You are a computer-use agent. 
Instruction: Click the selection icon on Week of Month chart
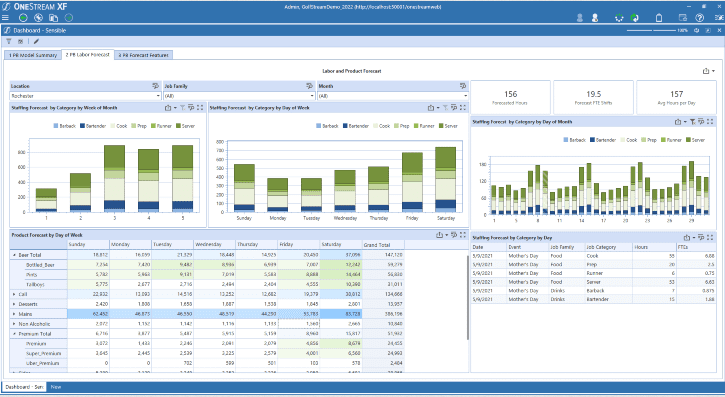(x=191, y=107)
